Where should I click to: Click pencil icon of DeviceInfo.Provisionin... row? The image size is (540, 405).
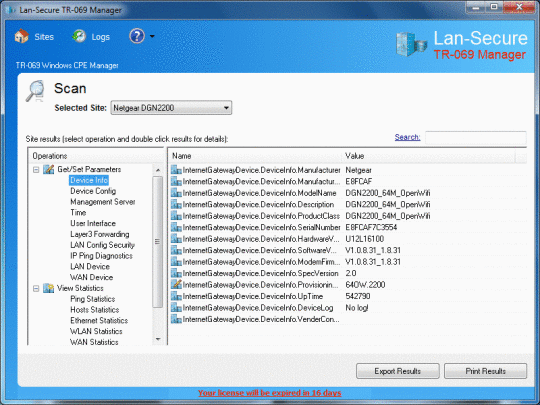[x=176, y=284]
